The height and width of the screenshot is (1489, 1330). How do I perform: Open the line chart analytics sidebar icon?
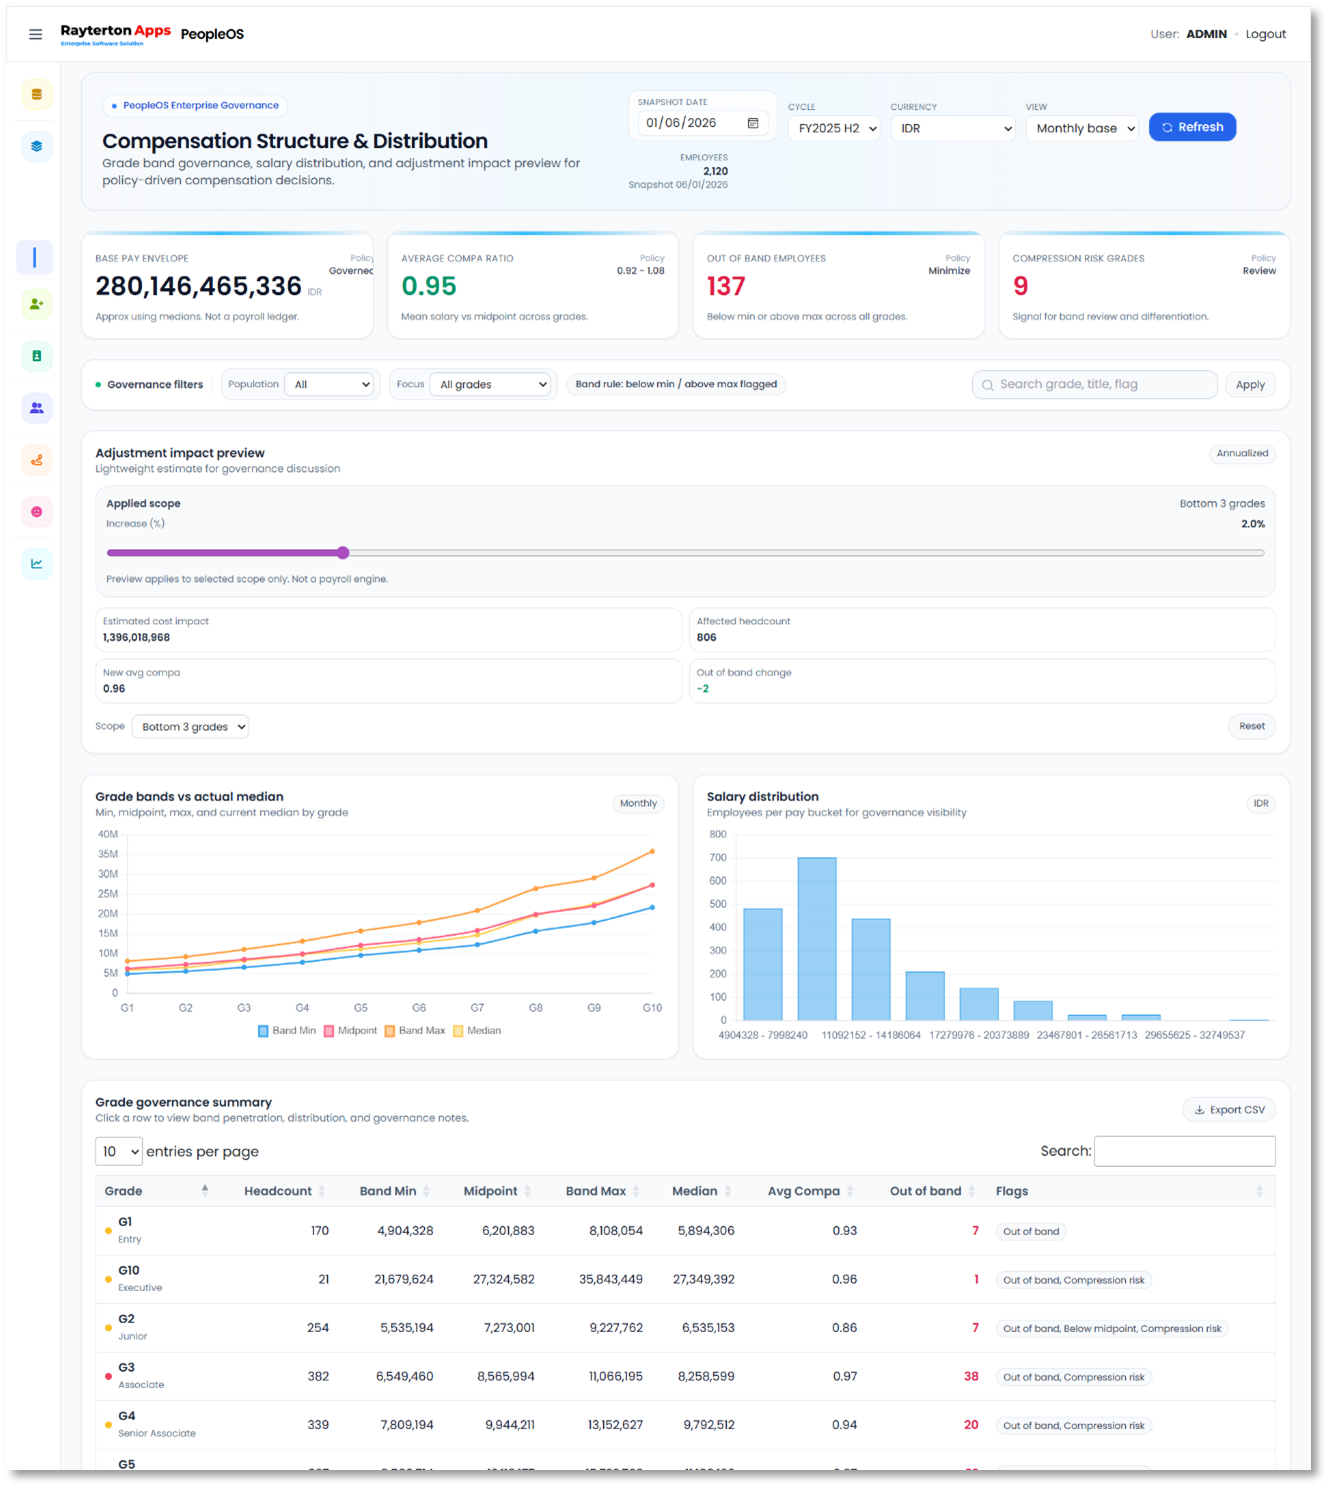(x=37, y=564)
